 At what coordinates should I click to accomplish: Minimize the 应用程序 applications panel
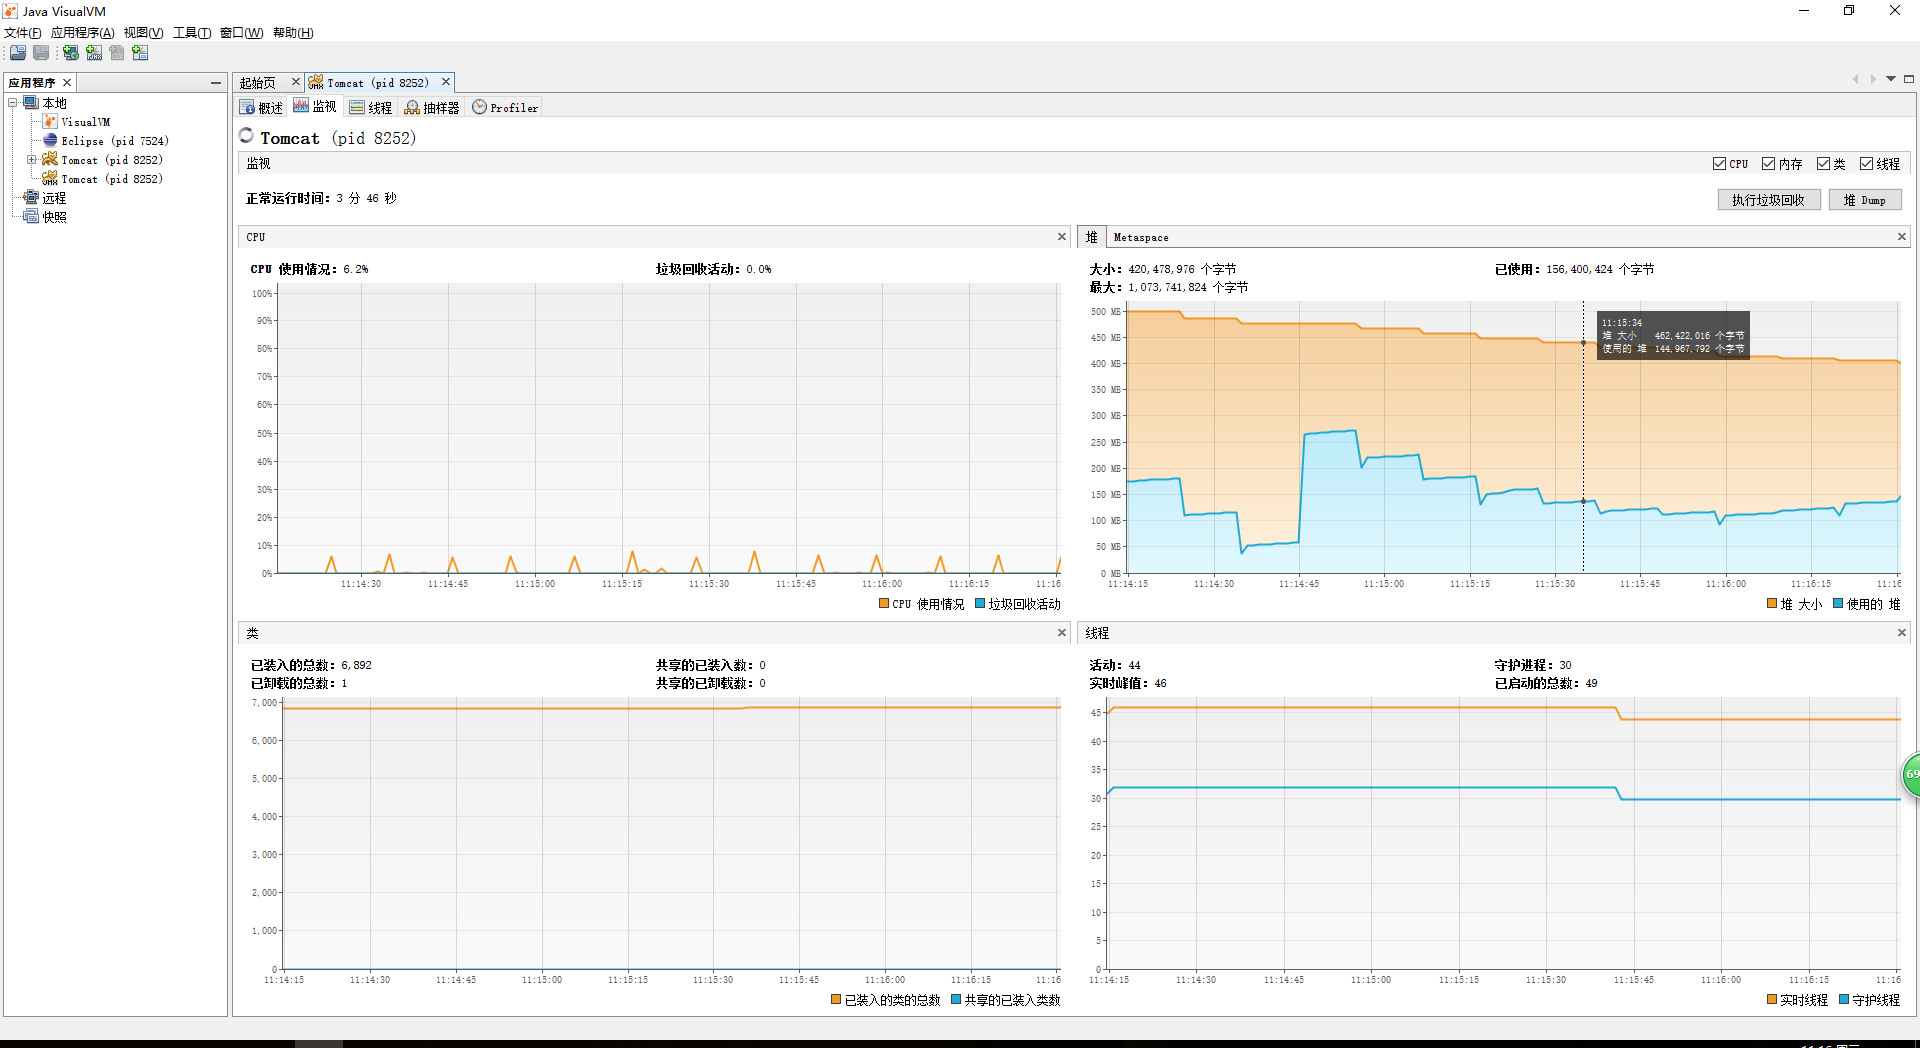[216, 83]
